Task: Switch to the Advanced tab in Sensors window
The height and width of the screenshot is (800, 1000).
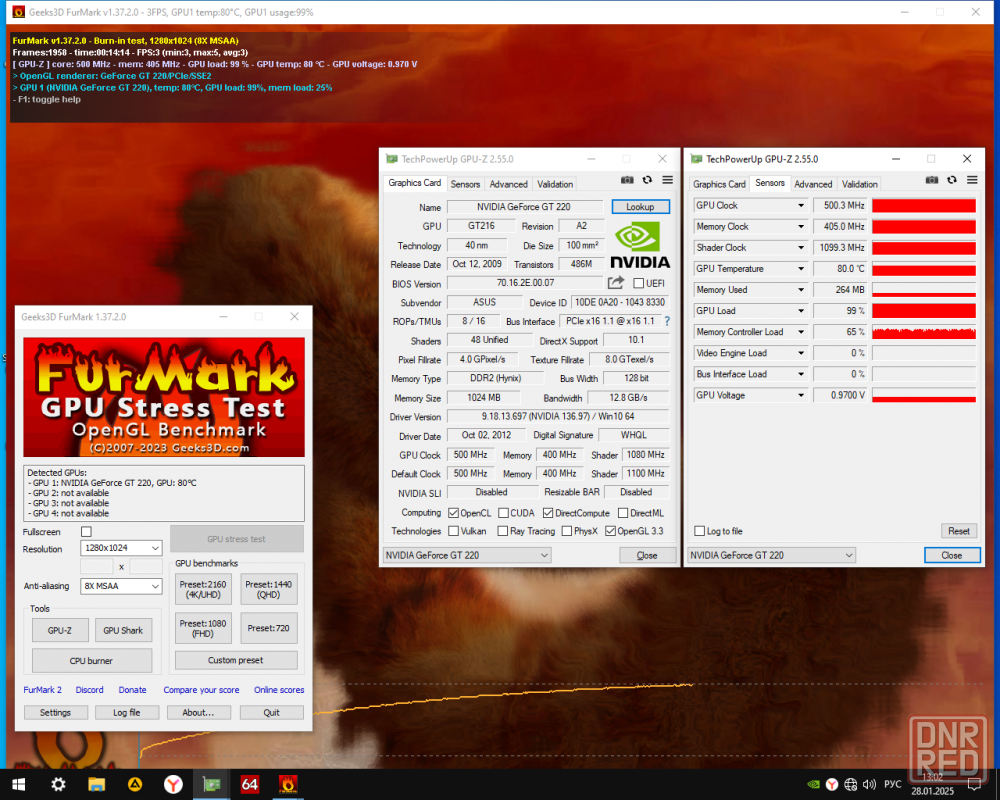Action: (x=813, y=184)
